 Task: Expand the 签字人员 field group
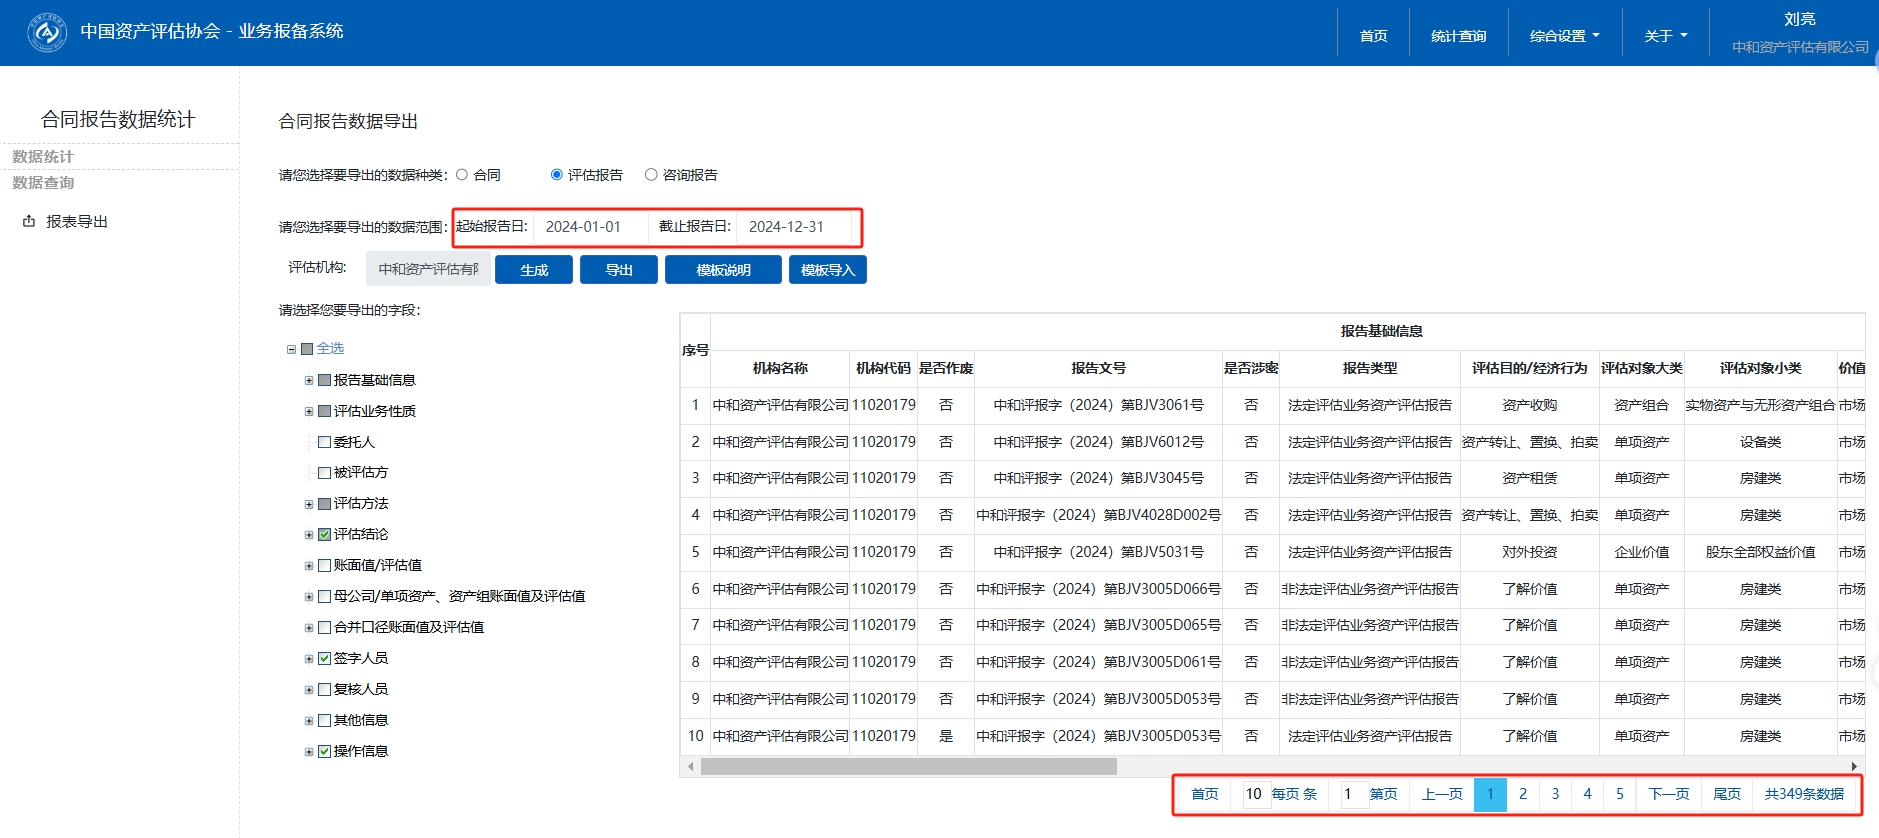(x=309, y=659)
